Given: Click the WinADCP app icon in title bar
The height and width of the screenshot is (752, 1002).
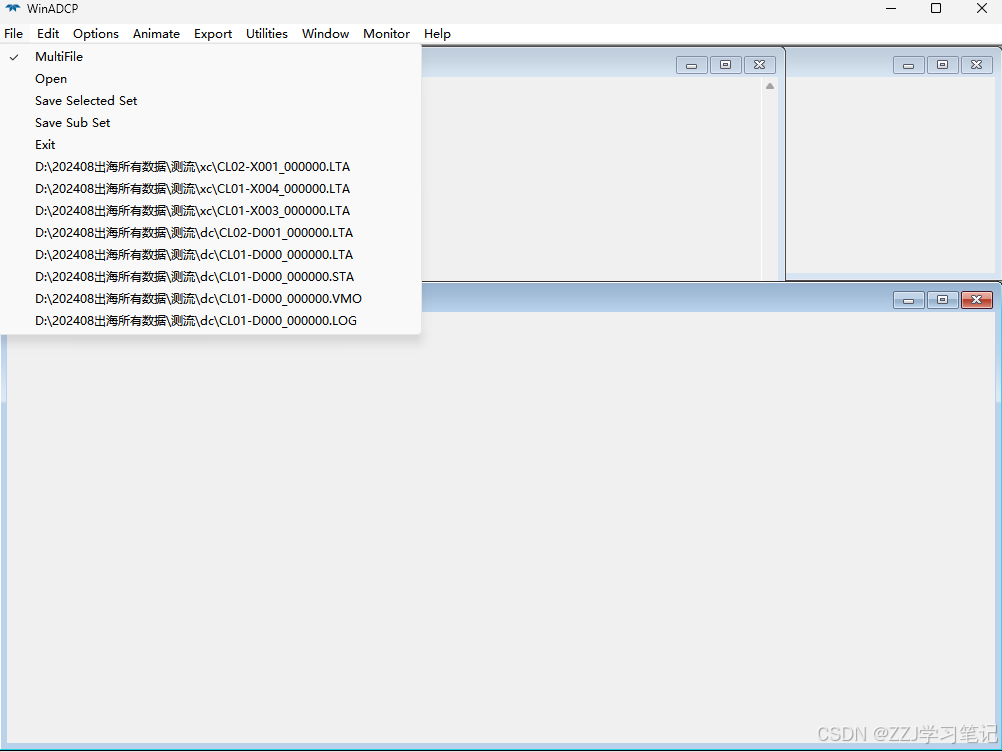Looking at the screenshot, I should click(13, 9).
